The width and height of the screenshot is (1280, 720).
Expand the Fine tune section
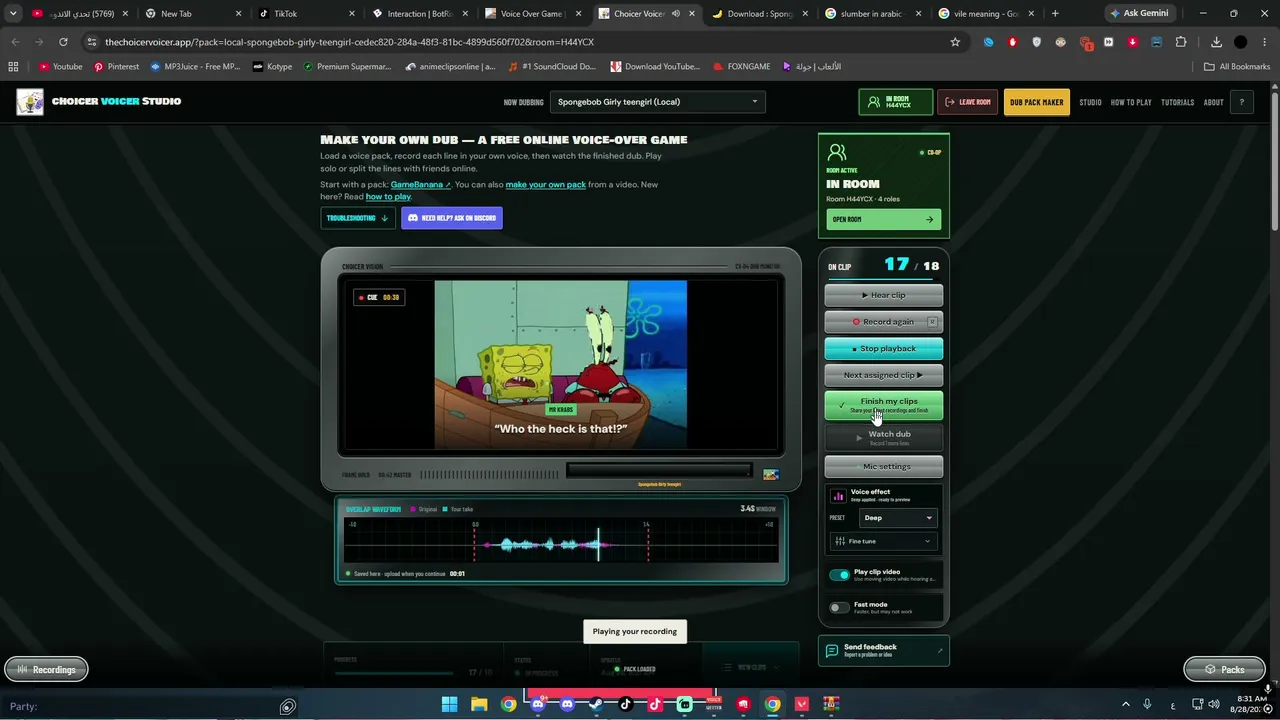point(884,541)
